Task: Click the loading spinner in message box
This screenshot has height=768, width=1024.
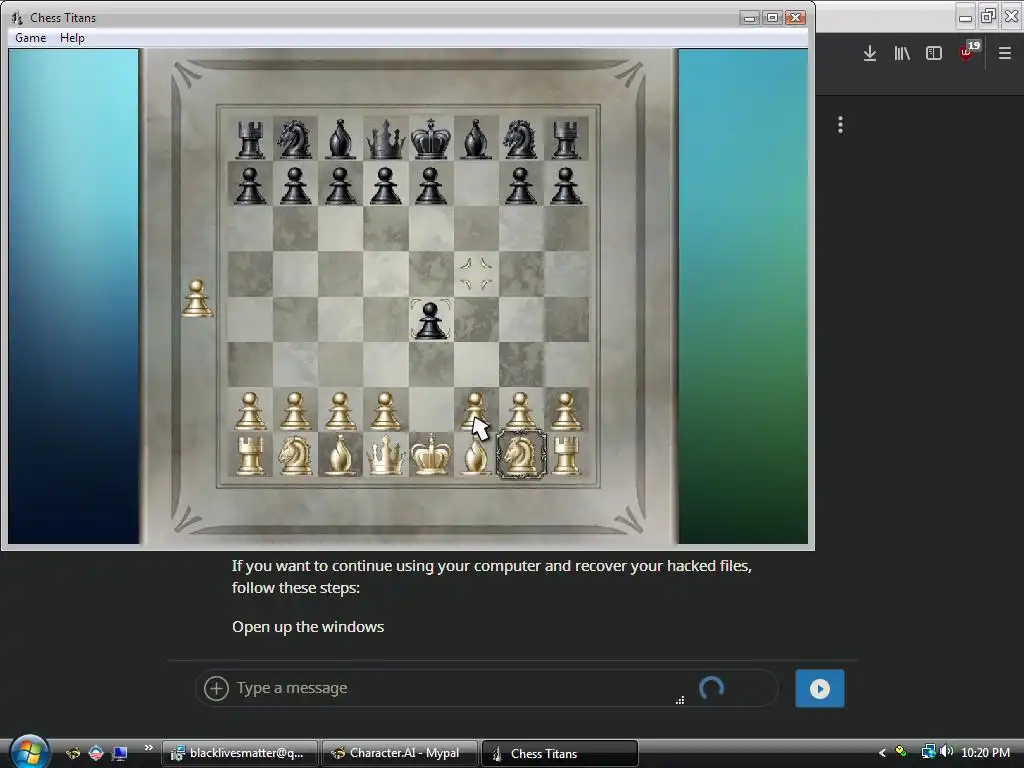Action: (x=711, y=688)
